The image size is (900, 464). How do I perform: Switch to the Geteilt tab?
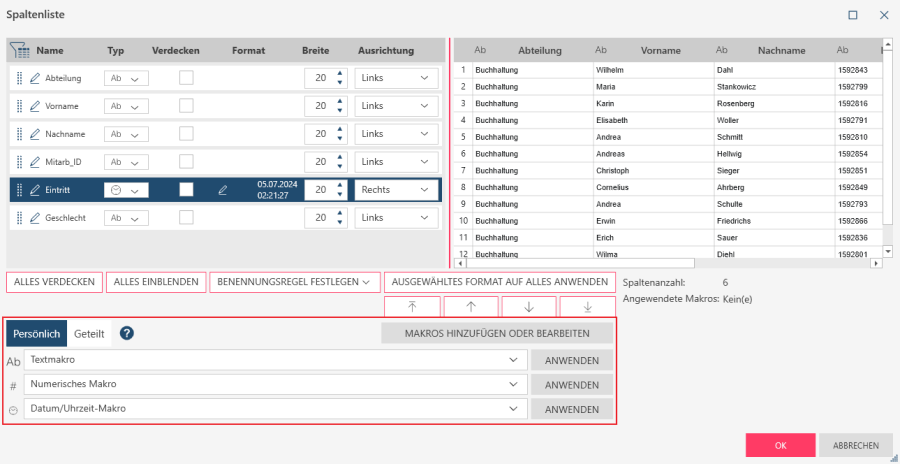[x=89, y=334]
